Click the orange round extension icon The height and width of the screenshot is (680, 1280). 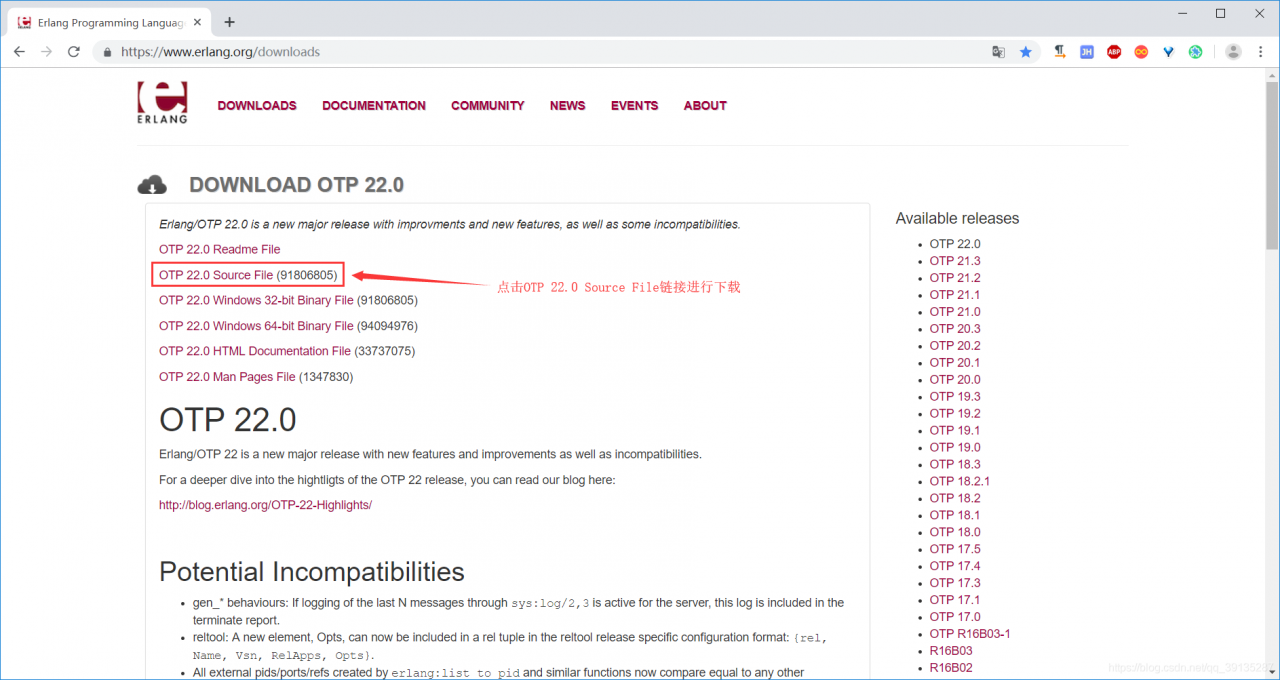pyautogui.click(x=1141, y=52)
